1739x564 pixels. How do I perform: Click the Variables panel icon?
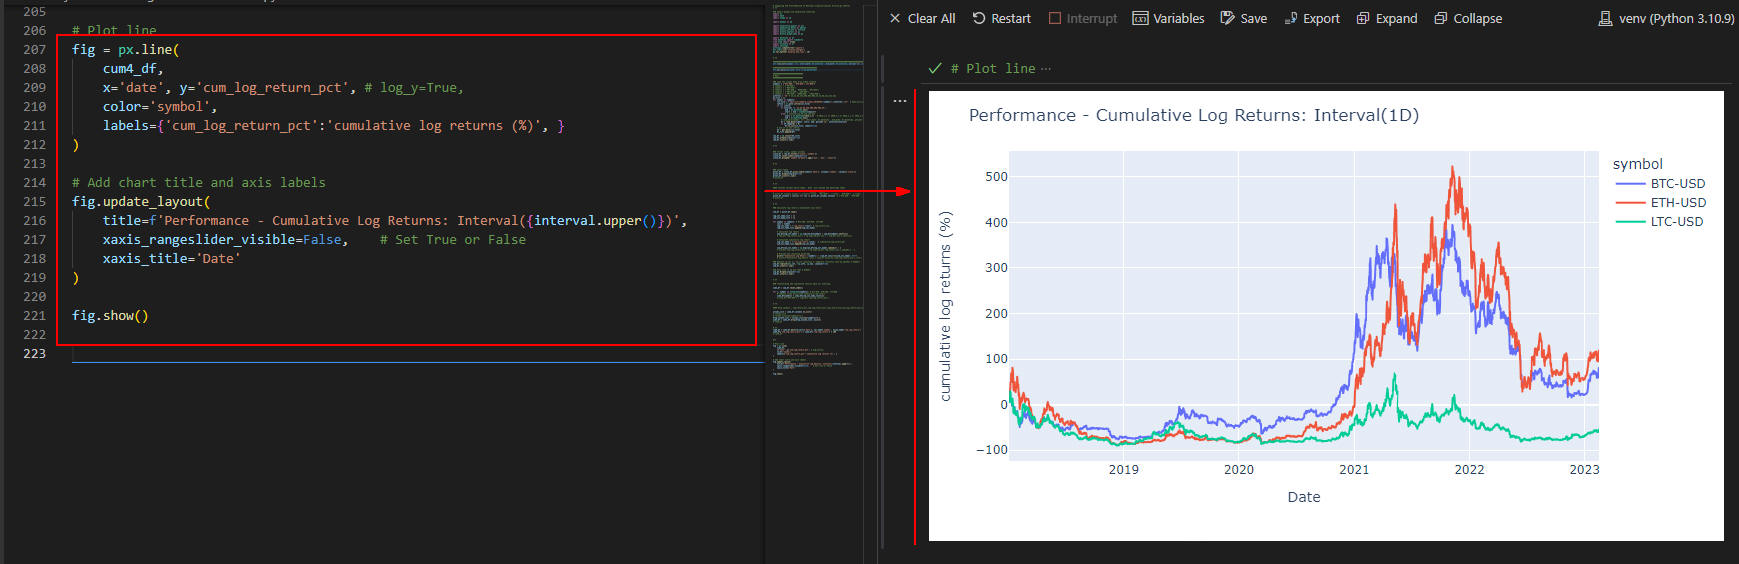click(1140, 18)
